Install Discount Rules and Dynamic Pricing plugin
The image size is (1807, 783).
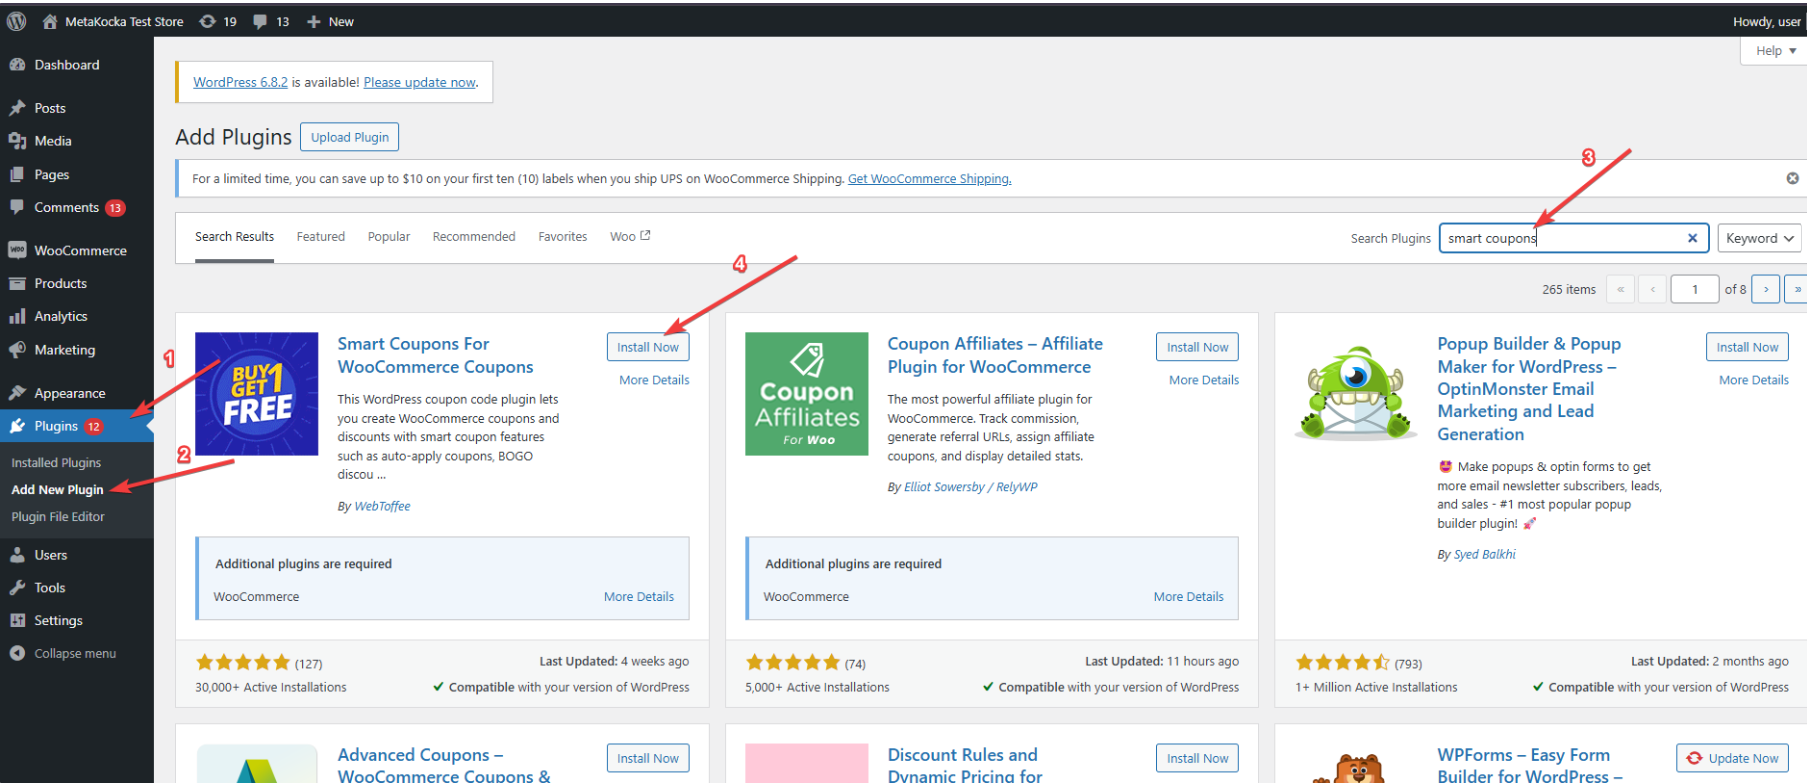[1198, 758]
